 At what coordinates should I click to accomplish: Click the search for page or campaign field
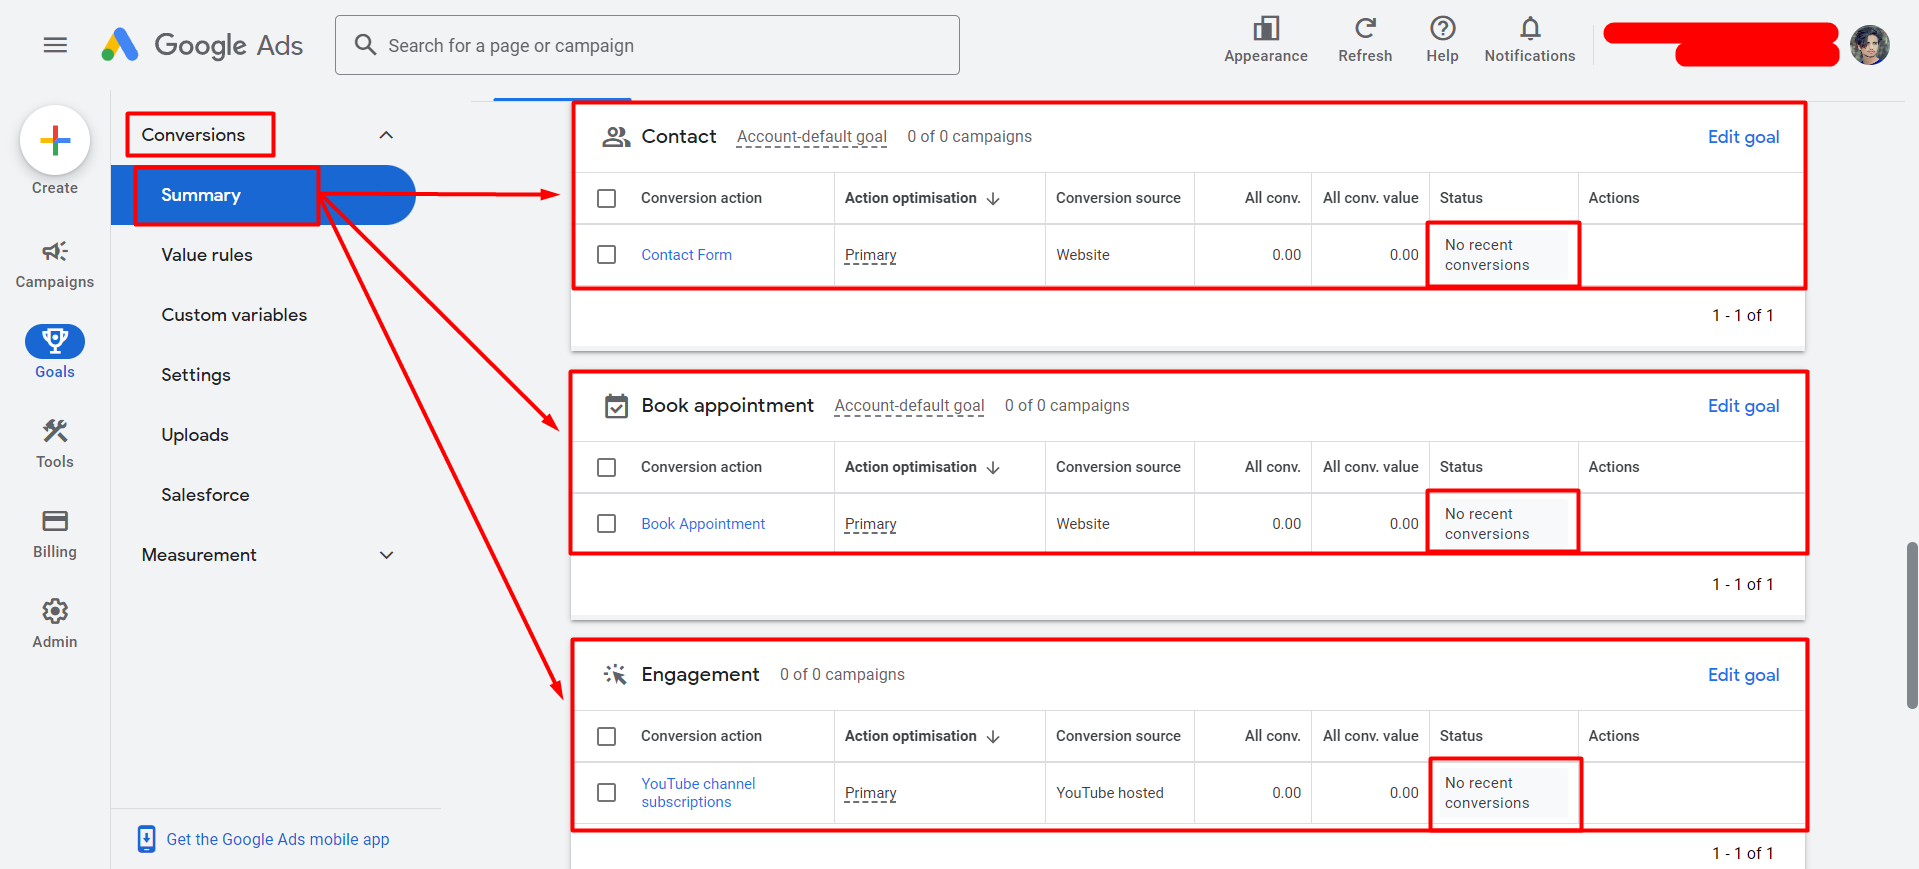tap(660, 45)
